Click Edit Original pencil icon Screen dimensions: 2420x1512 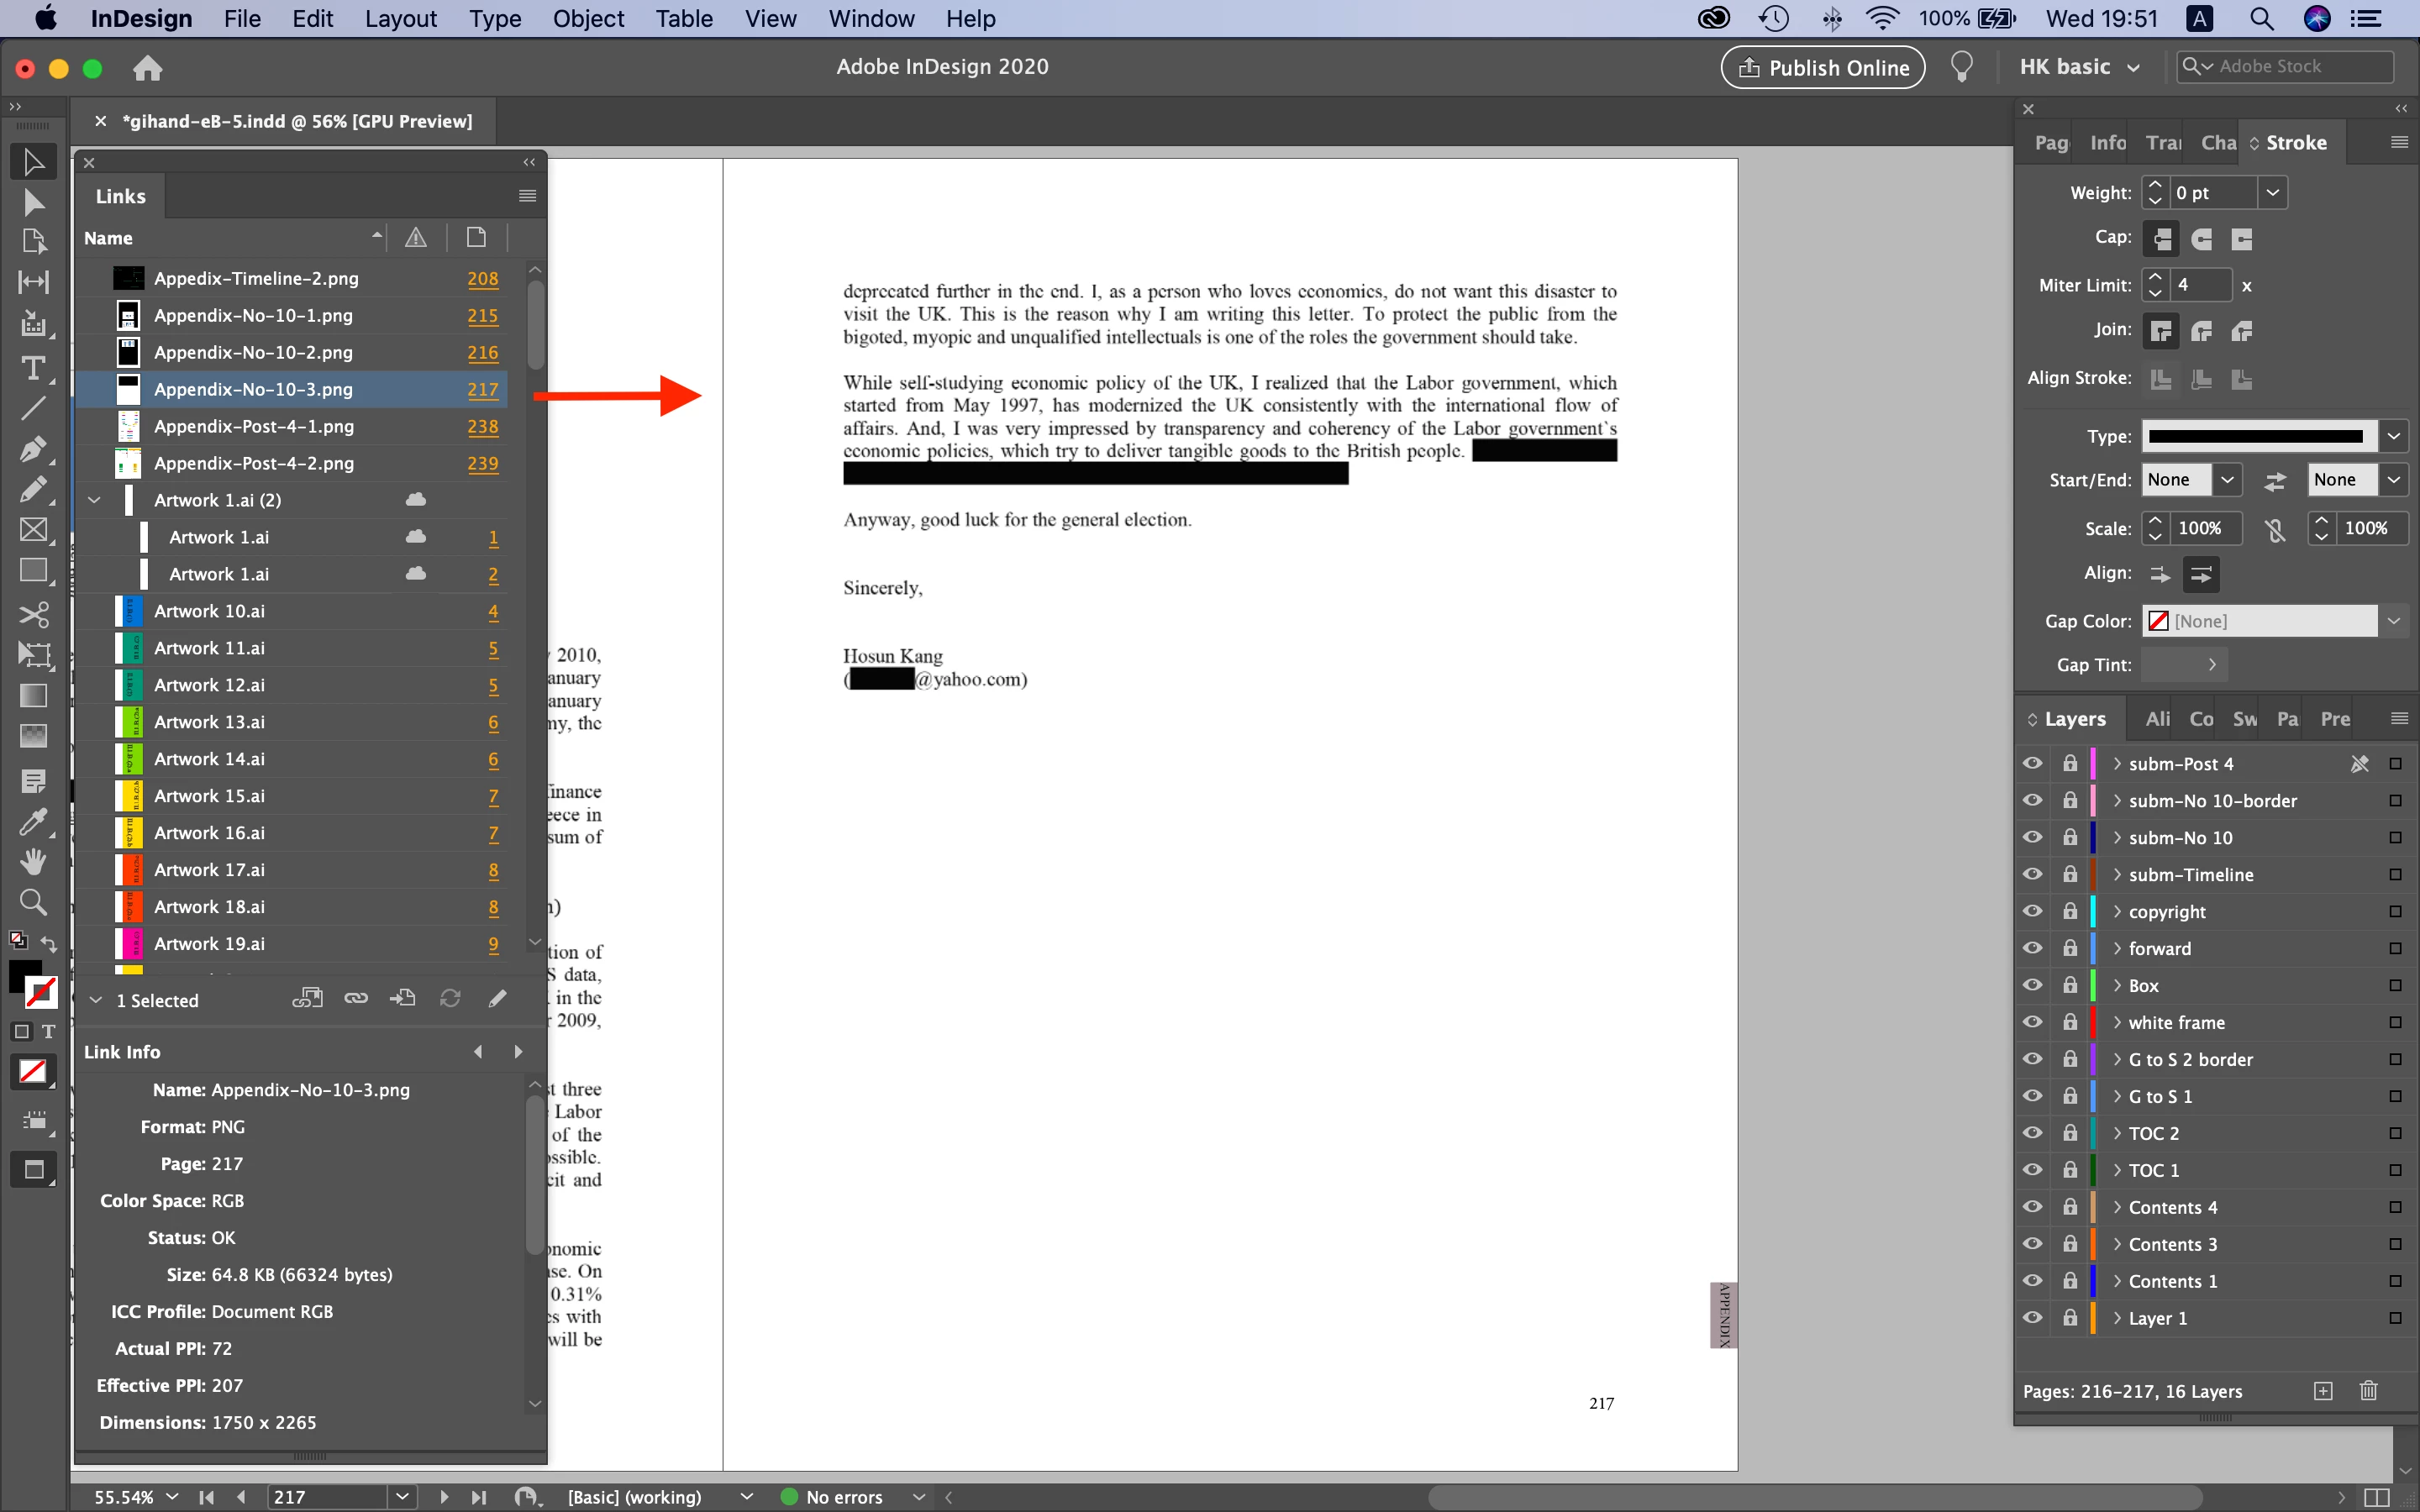pyautogui.click(x=497, y=999)
